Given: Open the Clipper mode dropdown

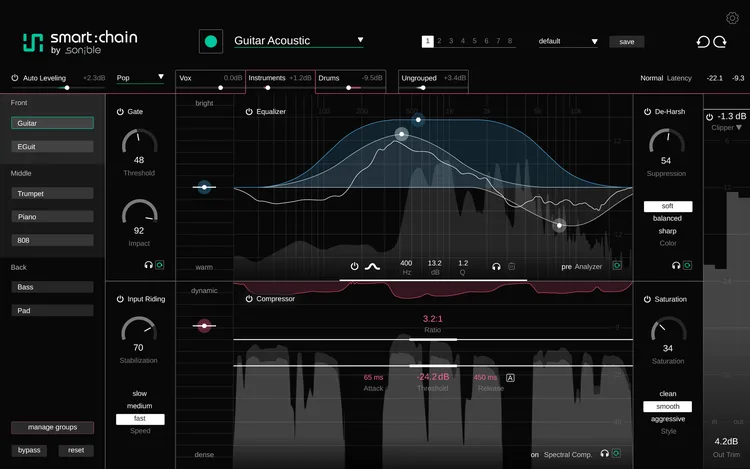Looking at the screenshot, I should (x=726, y=128).
